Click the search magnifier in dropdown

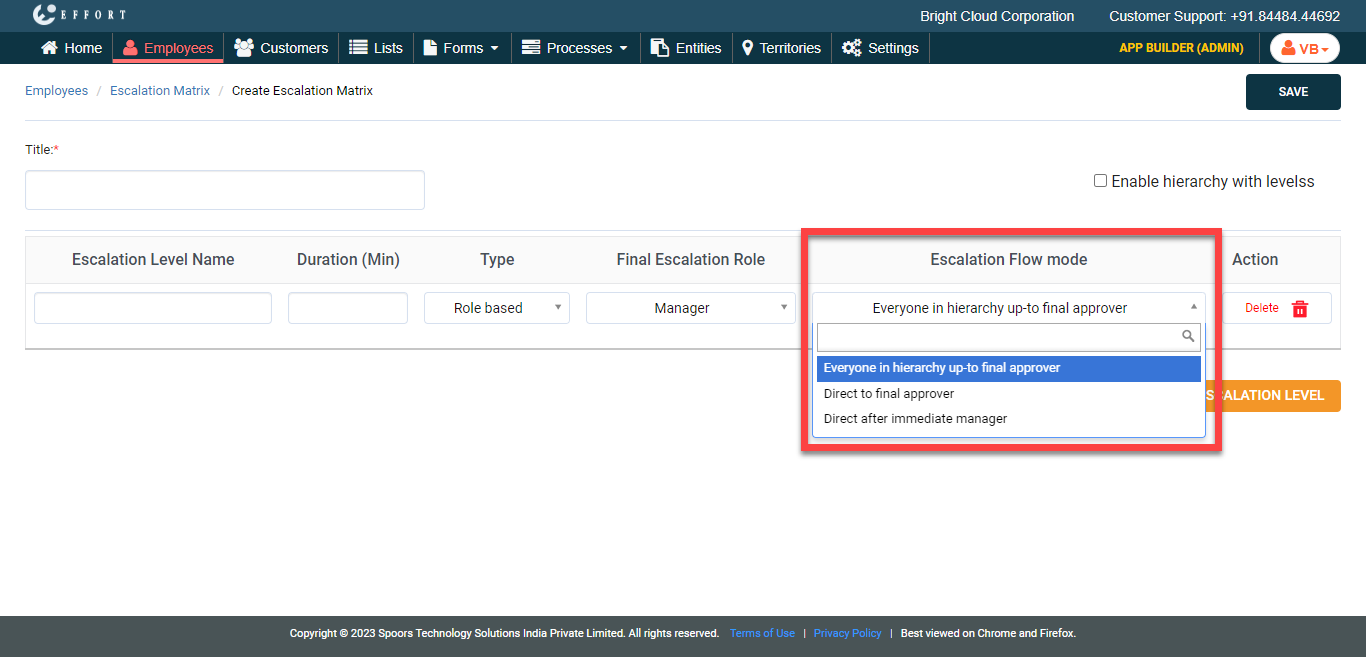tap(1188, 337)
